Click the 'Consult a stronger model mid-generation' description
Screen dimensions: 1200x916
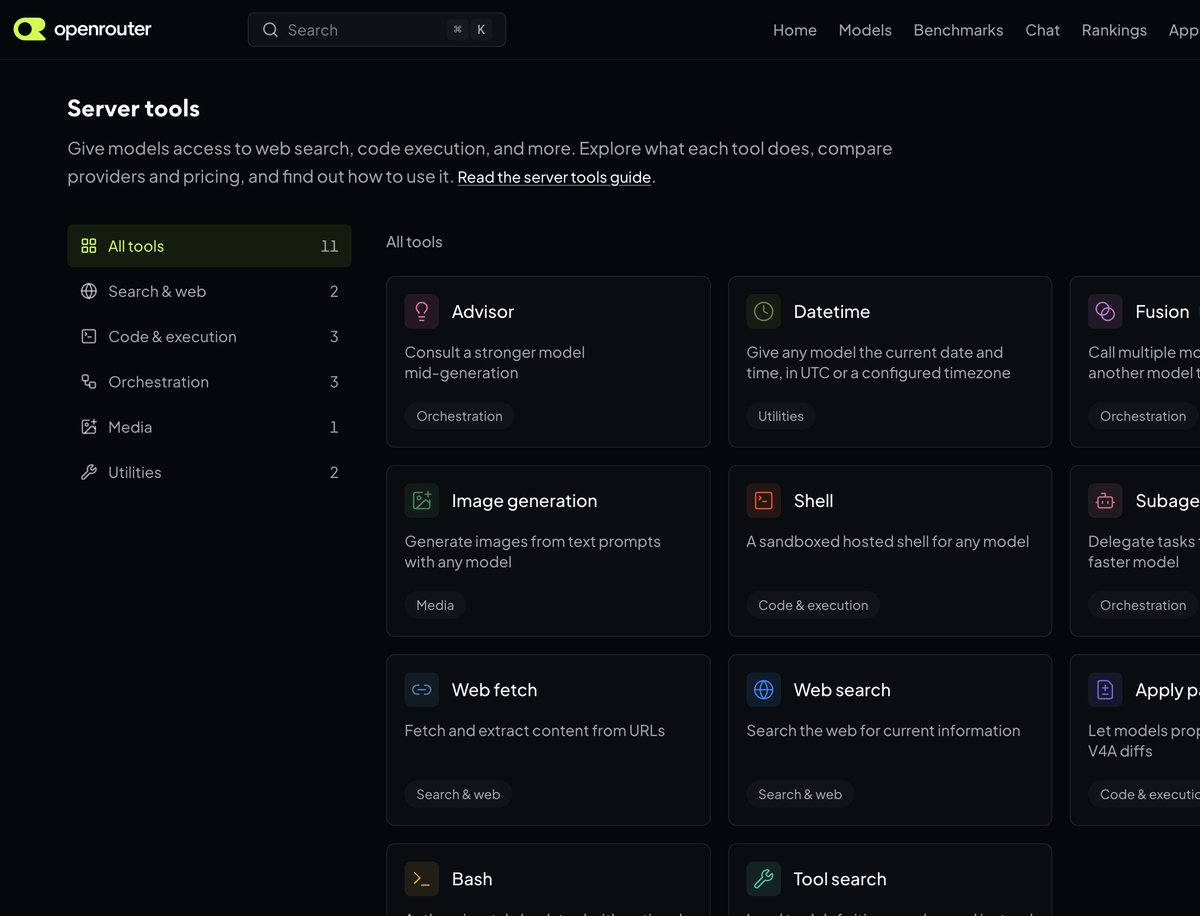pyautogui.click(x=495, y=362)
